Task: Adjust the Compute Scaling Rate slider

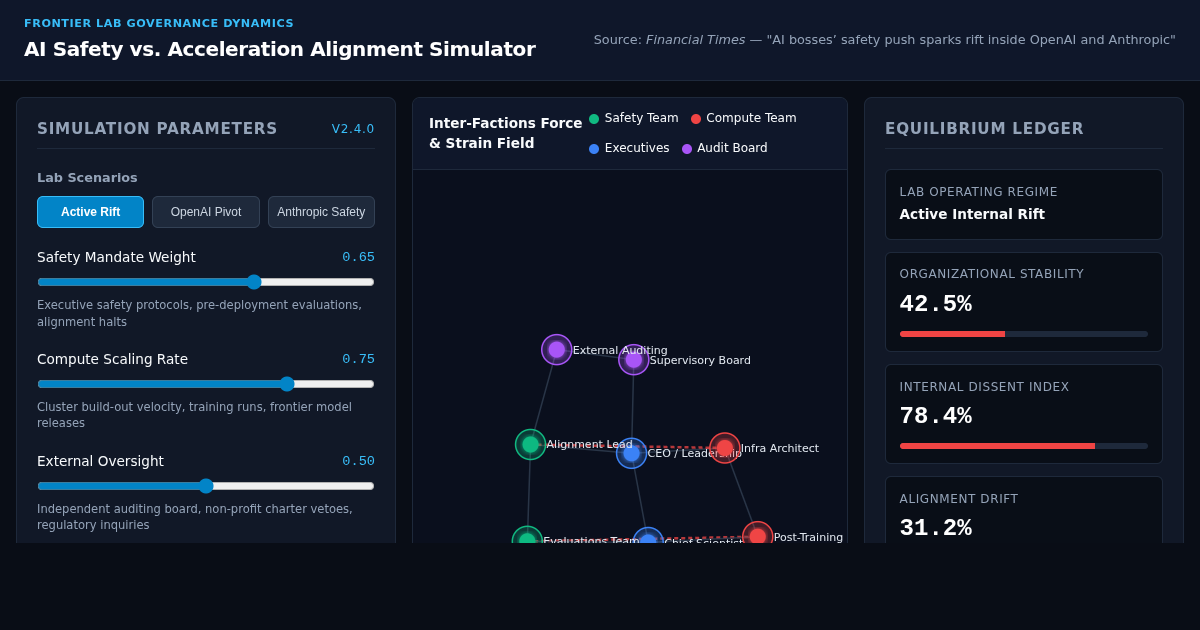Action: pyautogui.click(x=206, y=384)
